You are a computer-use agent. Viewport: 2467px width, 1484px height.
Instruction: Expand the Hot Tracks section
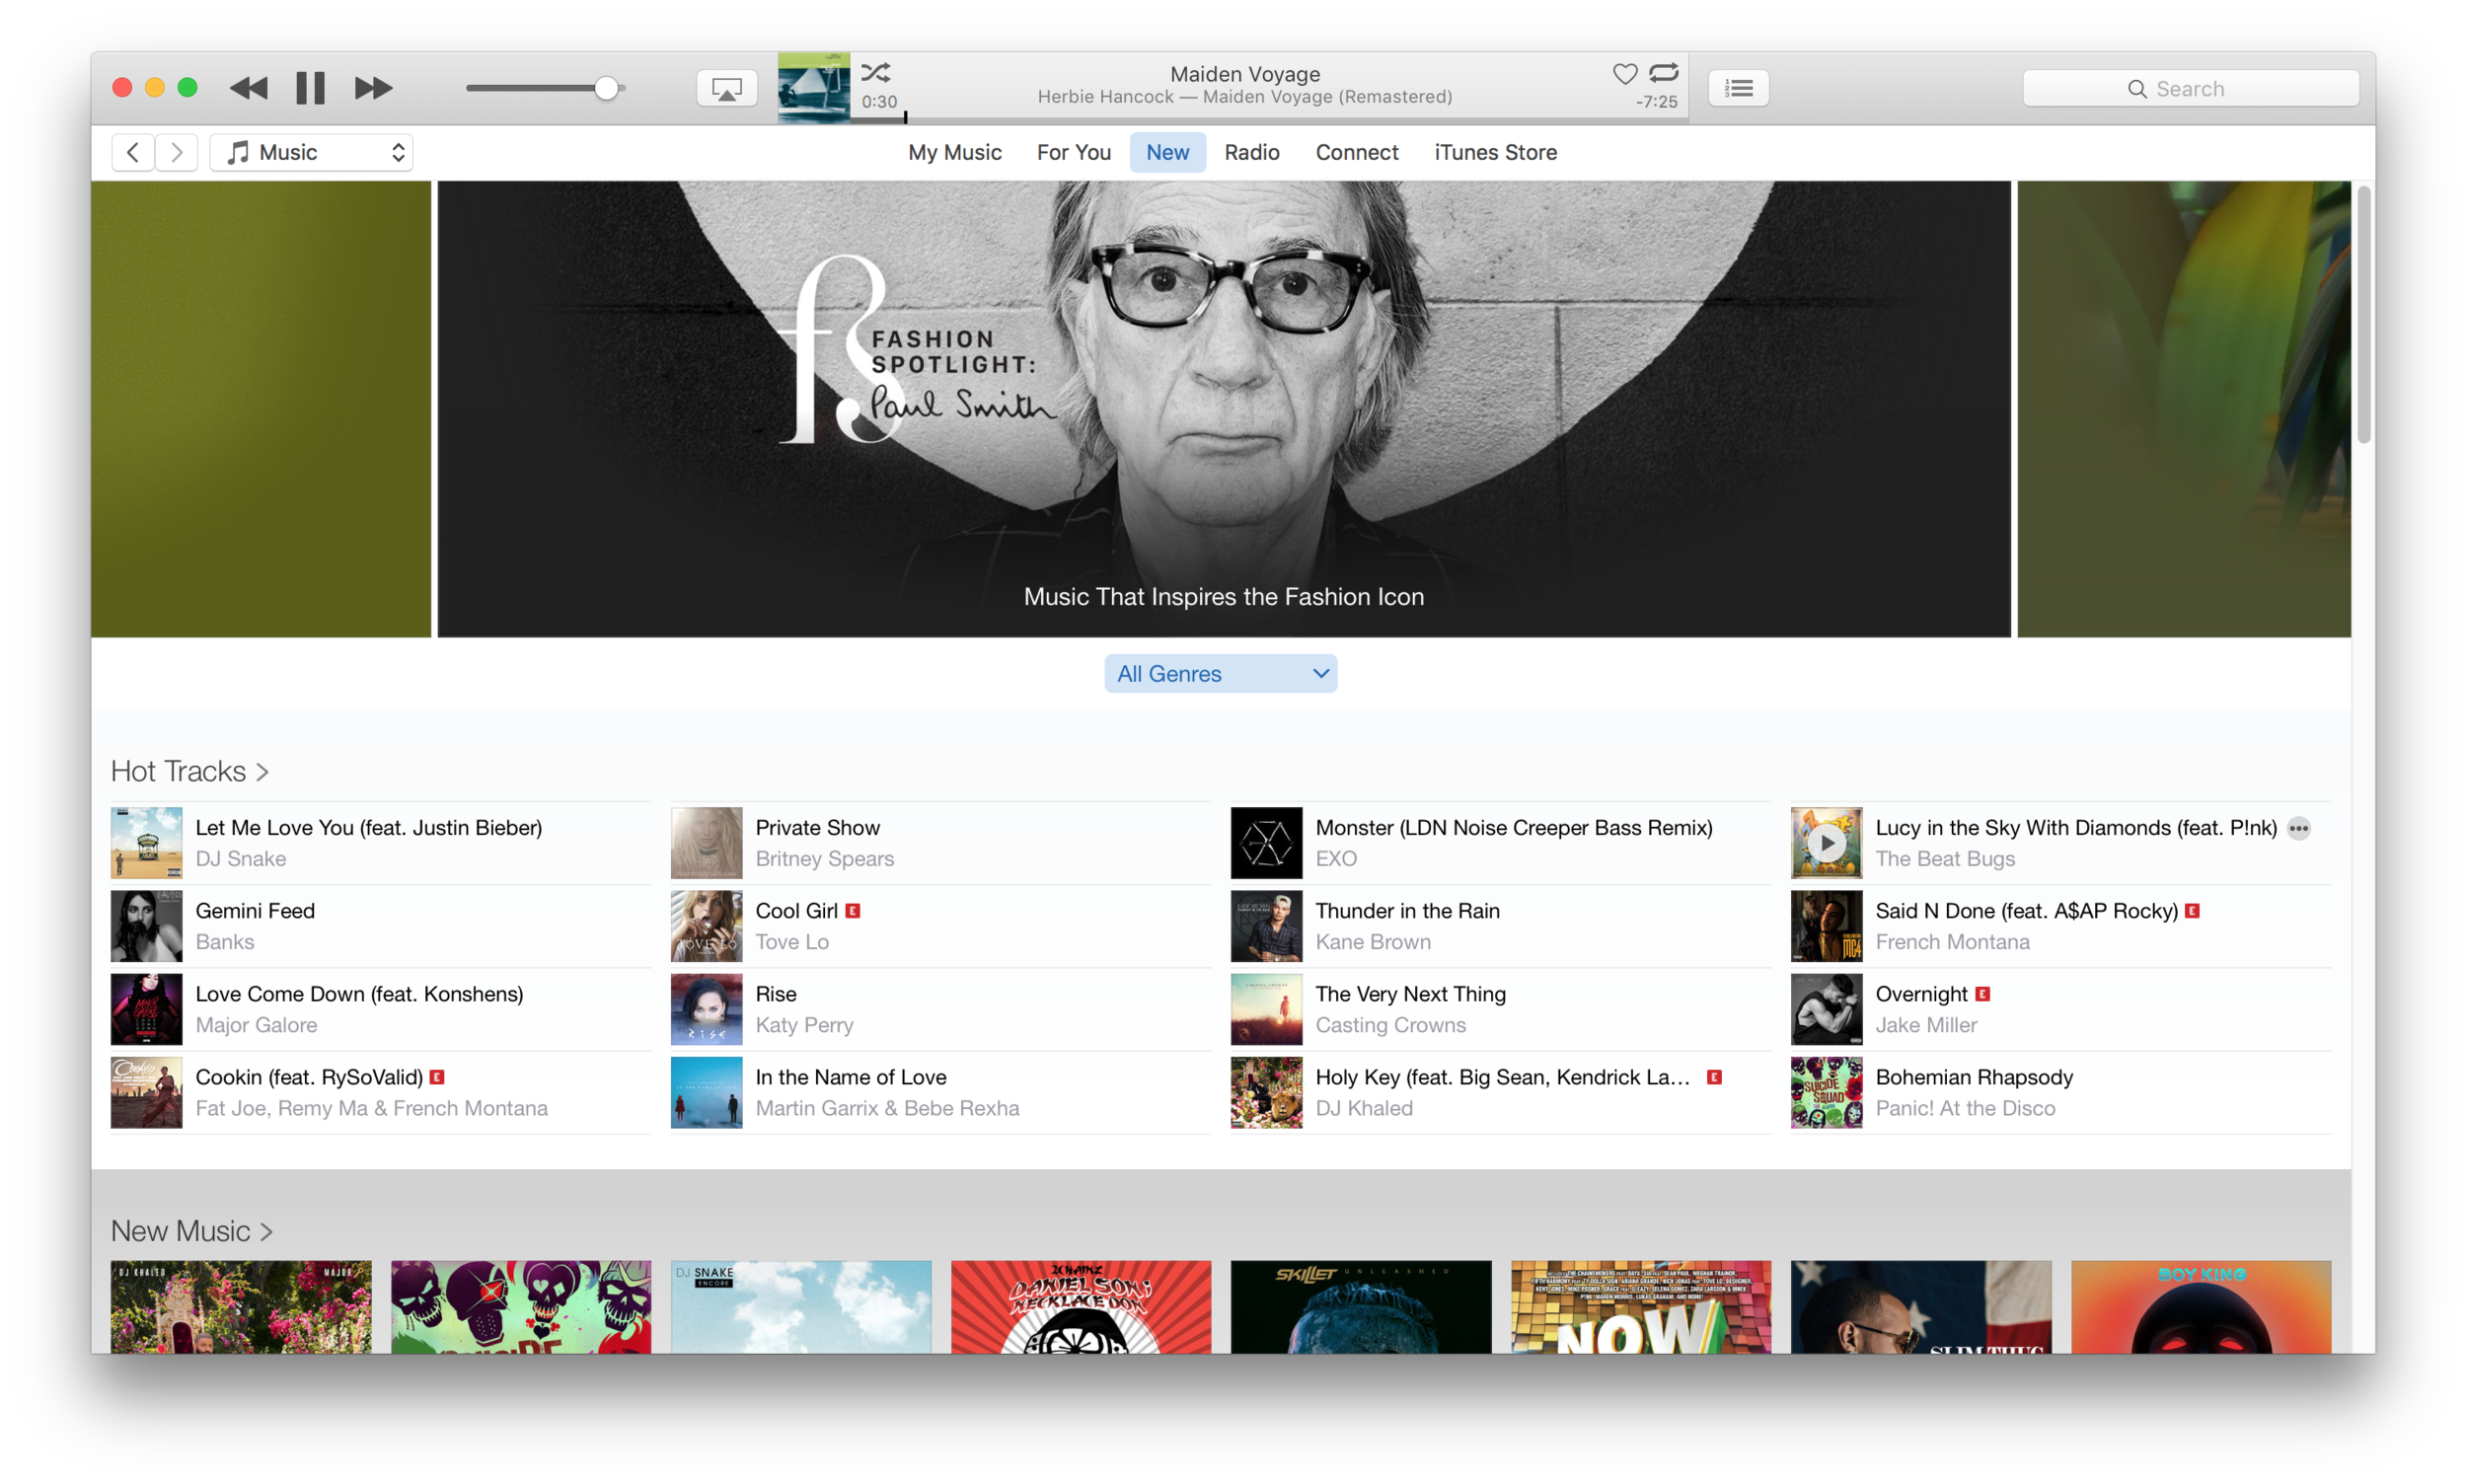click(x=190, y=771)
